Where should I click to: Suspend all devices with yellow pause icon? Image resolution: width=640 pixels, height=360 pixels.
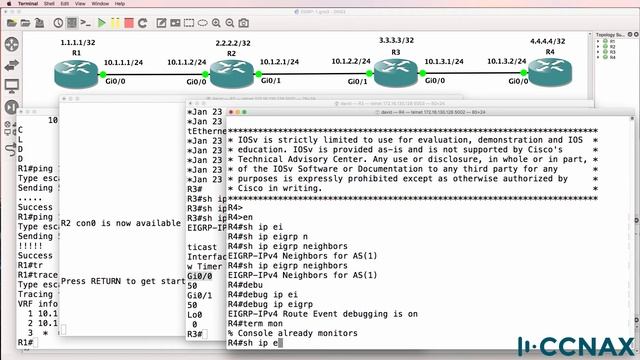pyautogui.click(x=115, y=23)
